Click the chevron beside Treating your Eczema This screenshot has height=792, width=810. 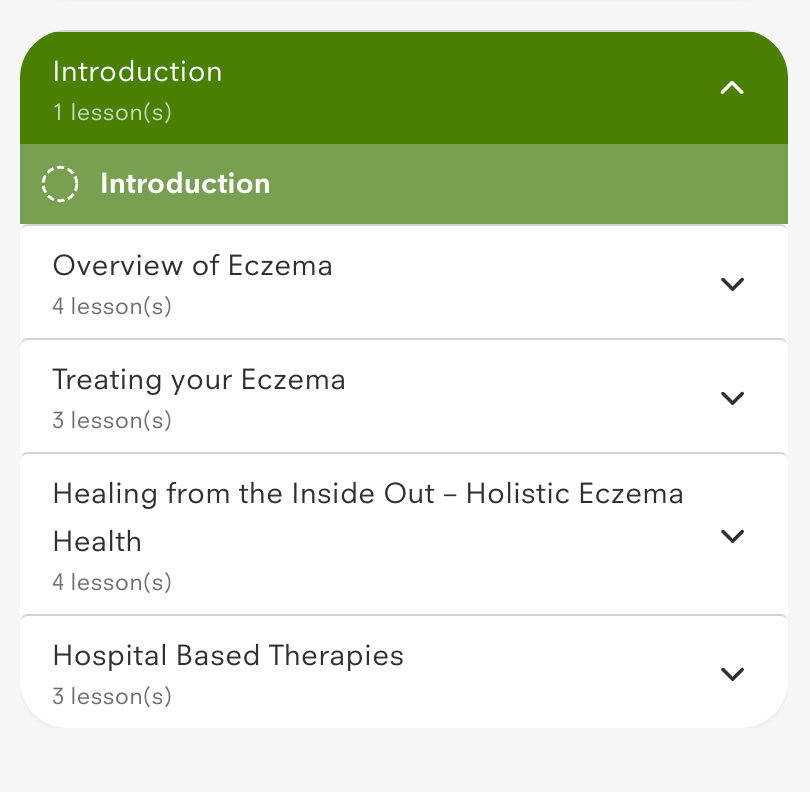(732, 398)
